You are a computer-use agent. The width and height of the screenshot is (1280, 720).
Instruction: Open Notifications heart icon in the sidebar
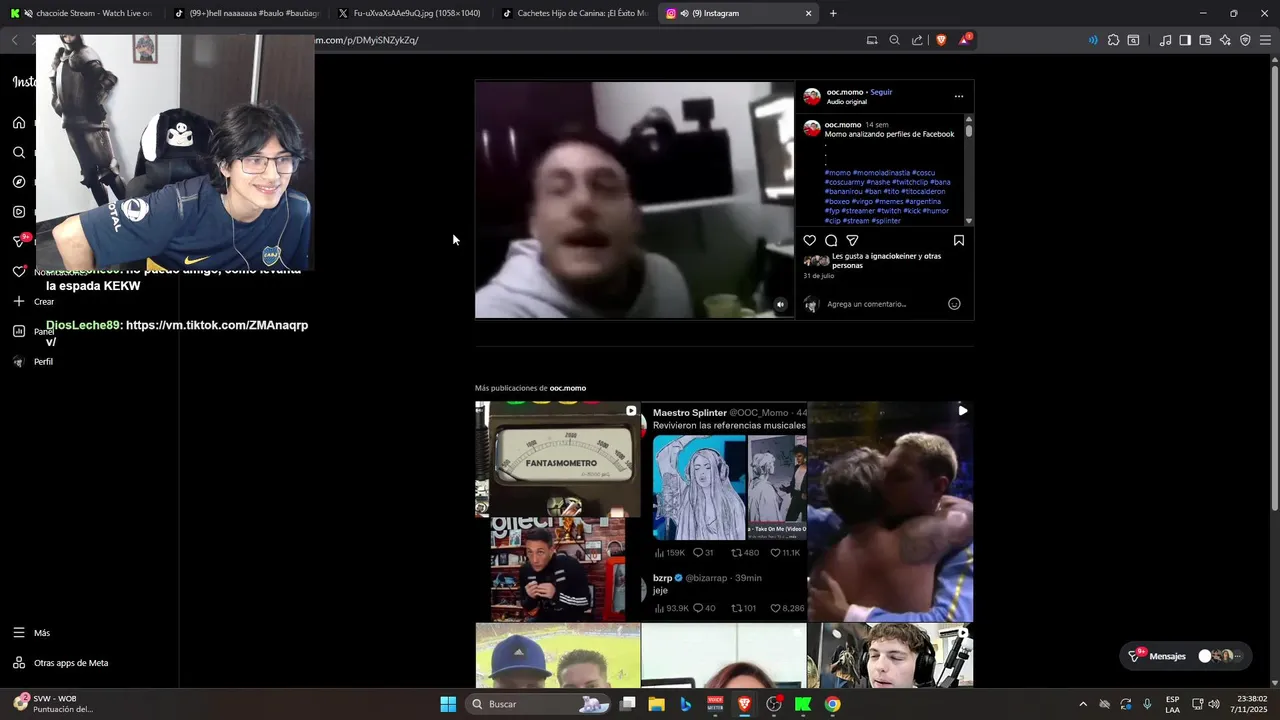[x=19, y=271]
